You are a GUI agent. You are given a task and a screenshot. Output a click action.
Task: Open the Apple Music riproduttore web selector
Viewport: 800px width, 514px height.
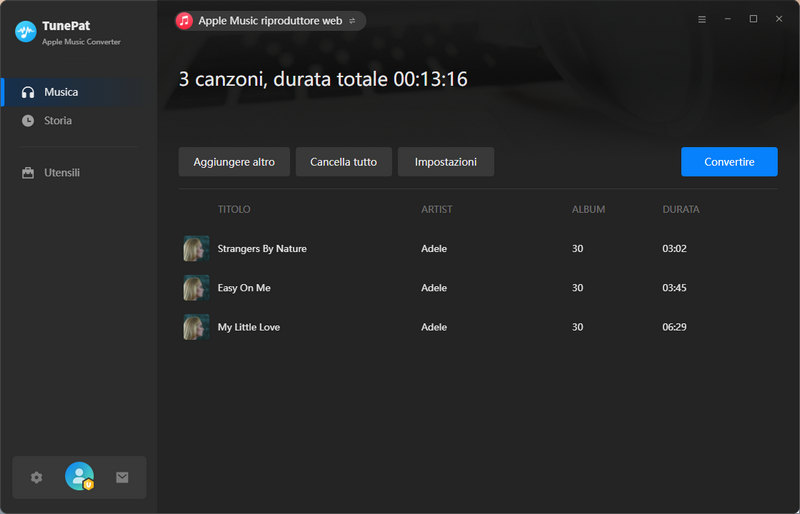[270, 21]
